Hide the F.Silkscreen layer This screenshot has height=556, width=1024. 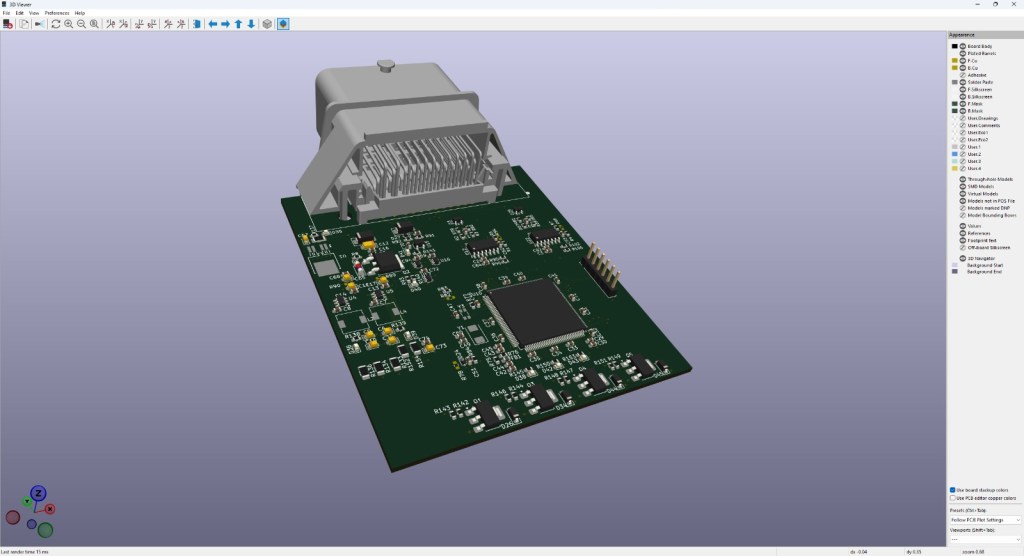click(963, 90)
